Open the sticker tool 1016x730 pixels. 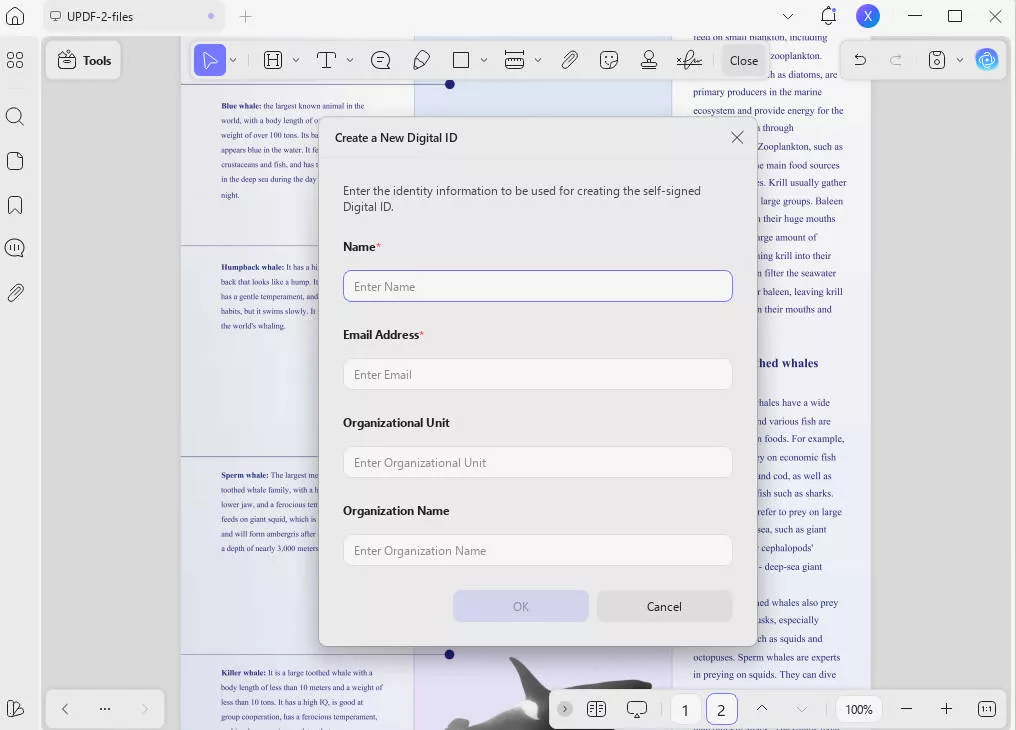[609, 60]
